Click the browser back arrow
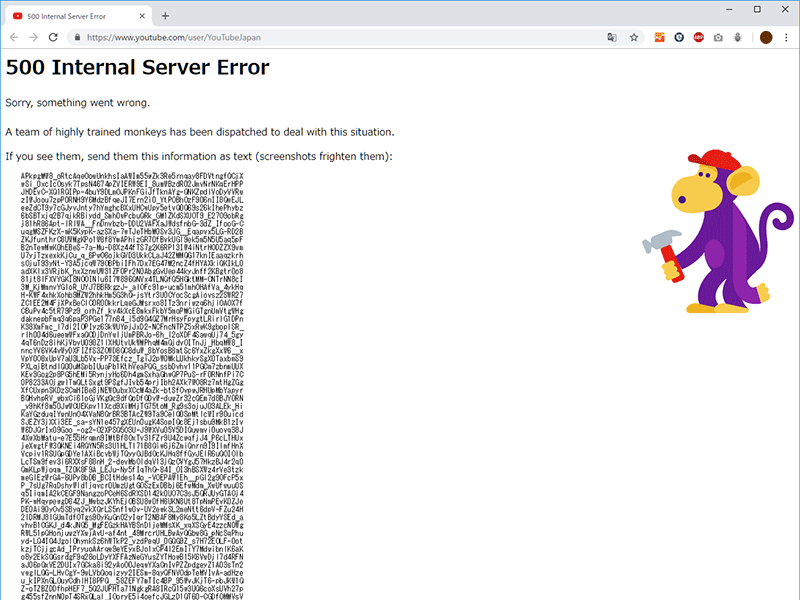Viewport: 800px width, 600px height. [x=14, y=37]
